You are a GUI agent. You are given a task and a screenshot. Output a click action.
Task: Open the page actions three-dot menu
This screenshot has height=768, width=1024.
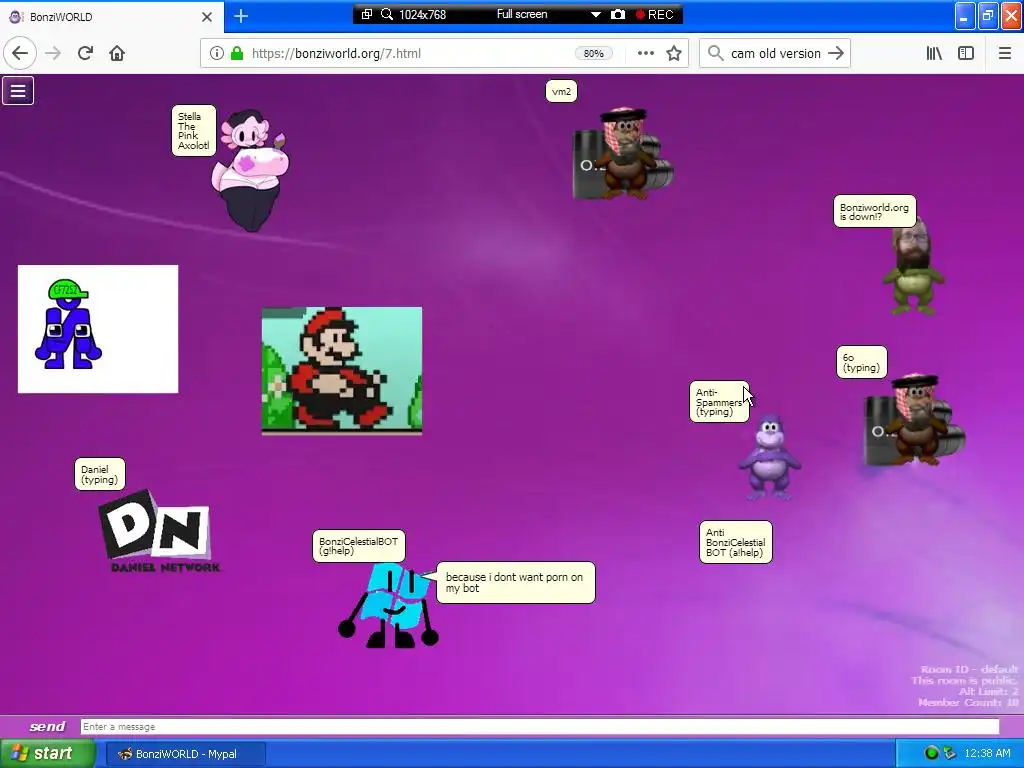pos(646,54)
